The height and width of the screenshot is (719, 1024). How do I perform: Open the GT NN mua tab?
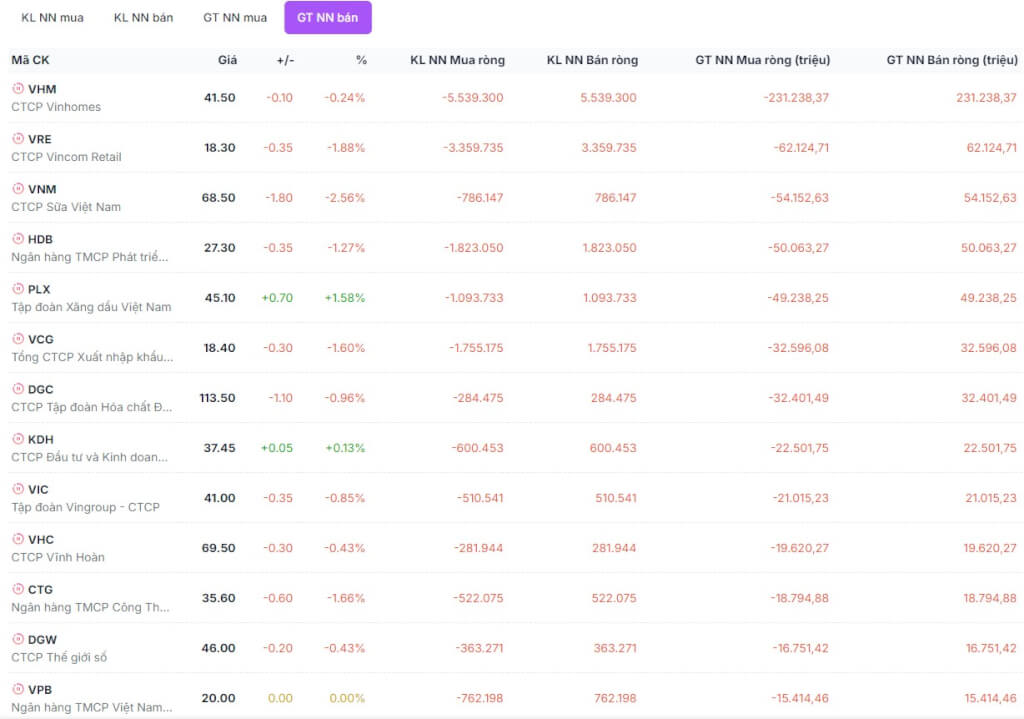pyautogui.click(x=235, y=18)
